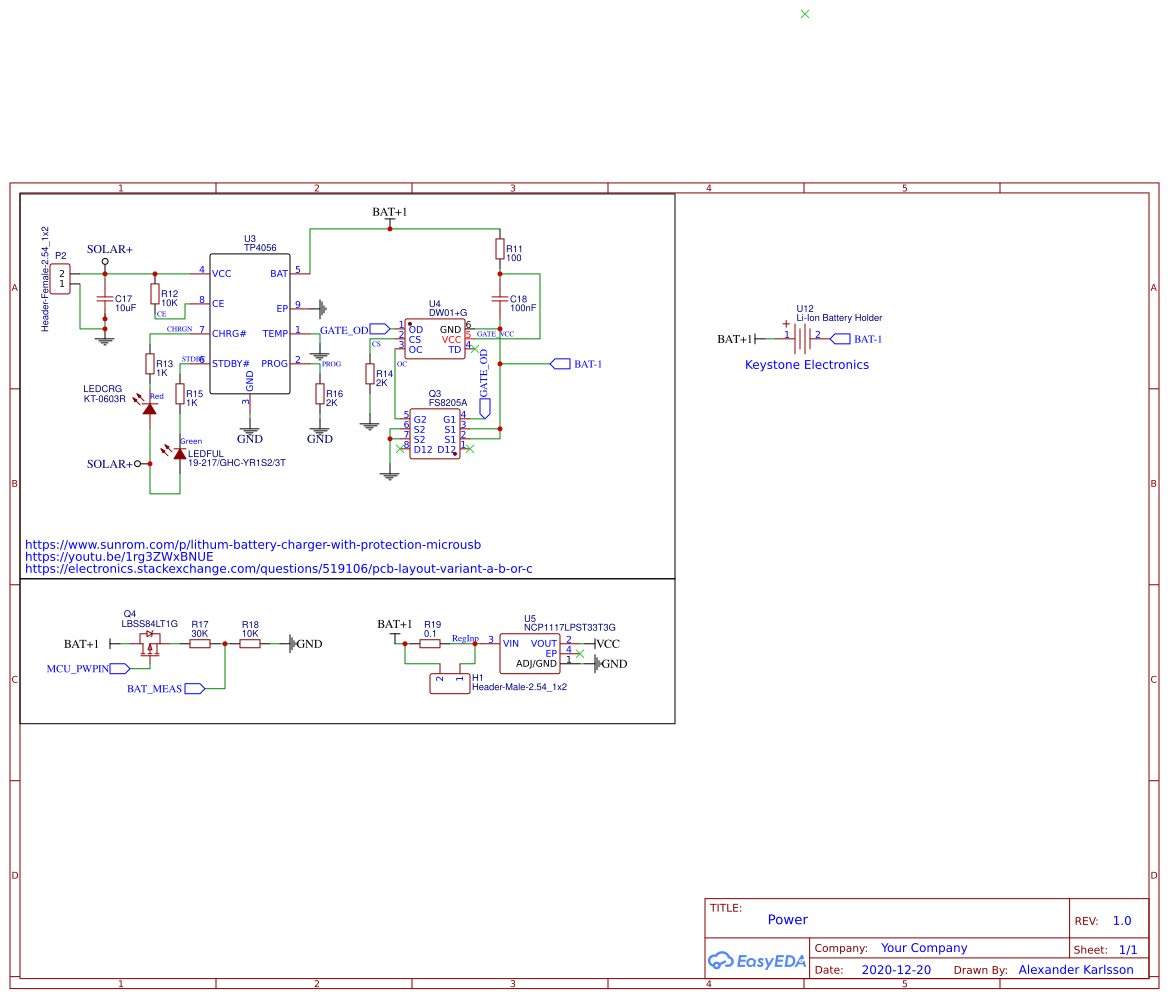1169x999 pixels.
Task: Click the "Power" title text field
Action: 787,920
